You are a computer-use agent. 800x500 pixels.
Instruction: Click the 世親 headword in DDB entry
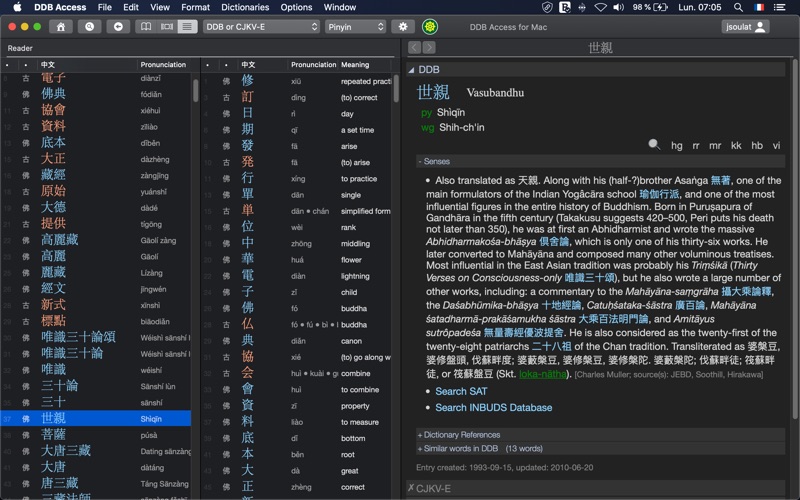[433, 92]
